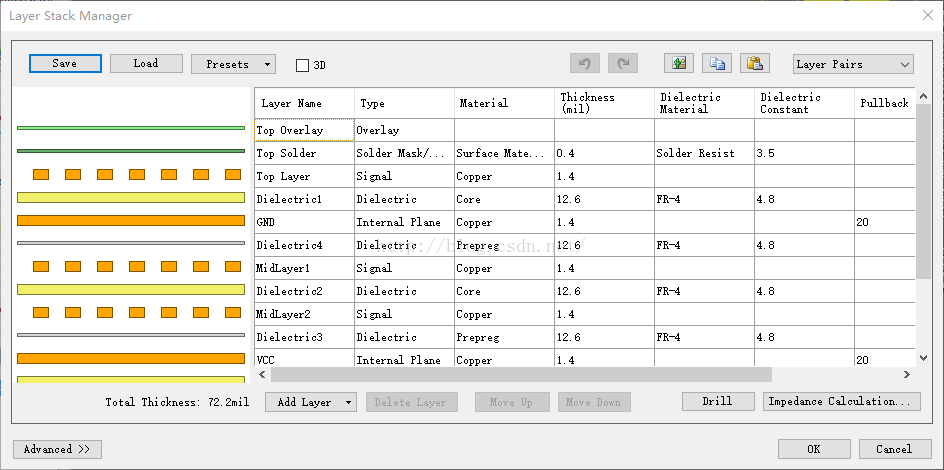Image resolution: width=944 pixels, height=470 pixels.
Task: Click the Advanced >> button
Action: point(57,449)
